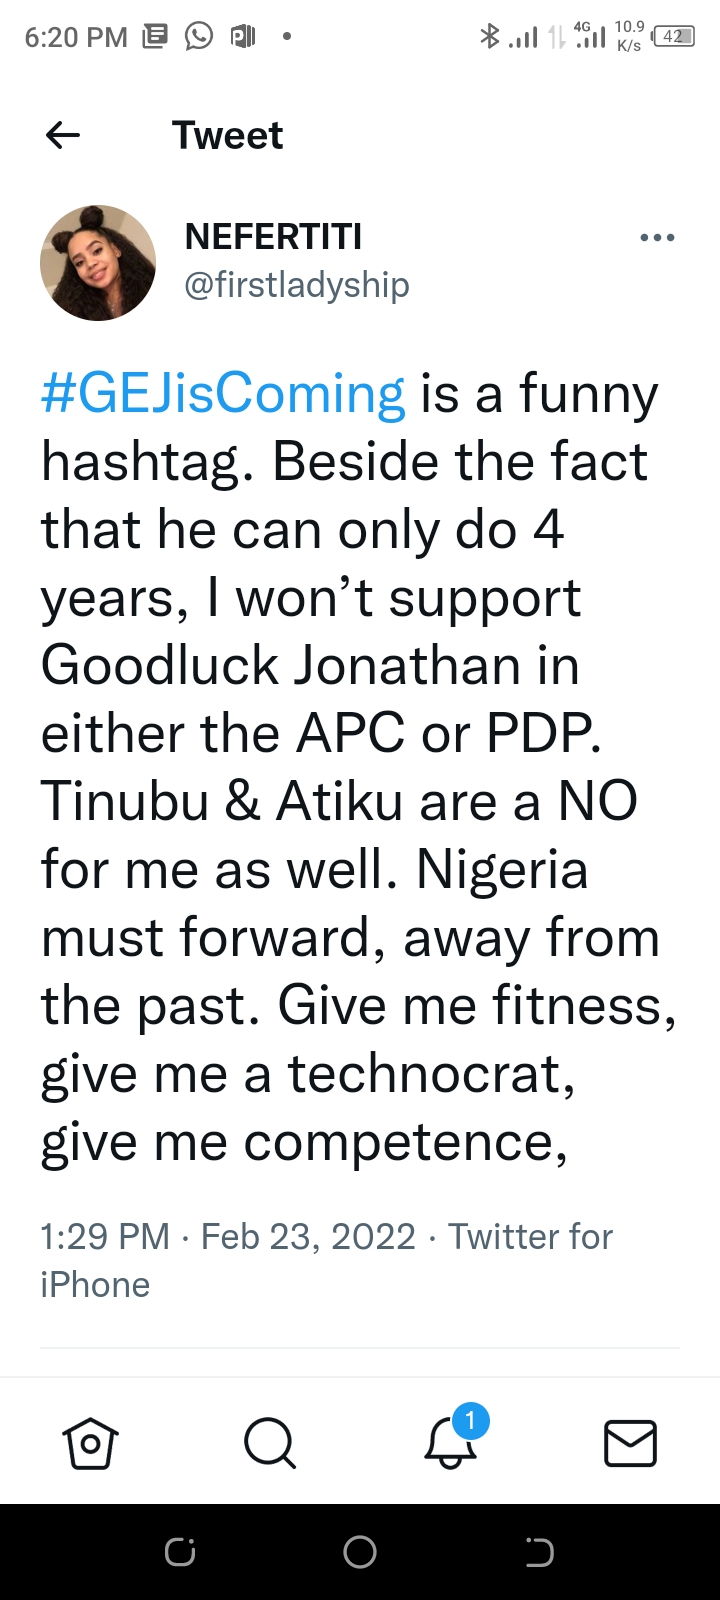Tap the battery indicator in status bar
This screenshot has height=1600, width=720.
pos(673,37)
